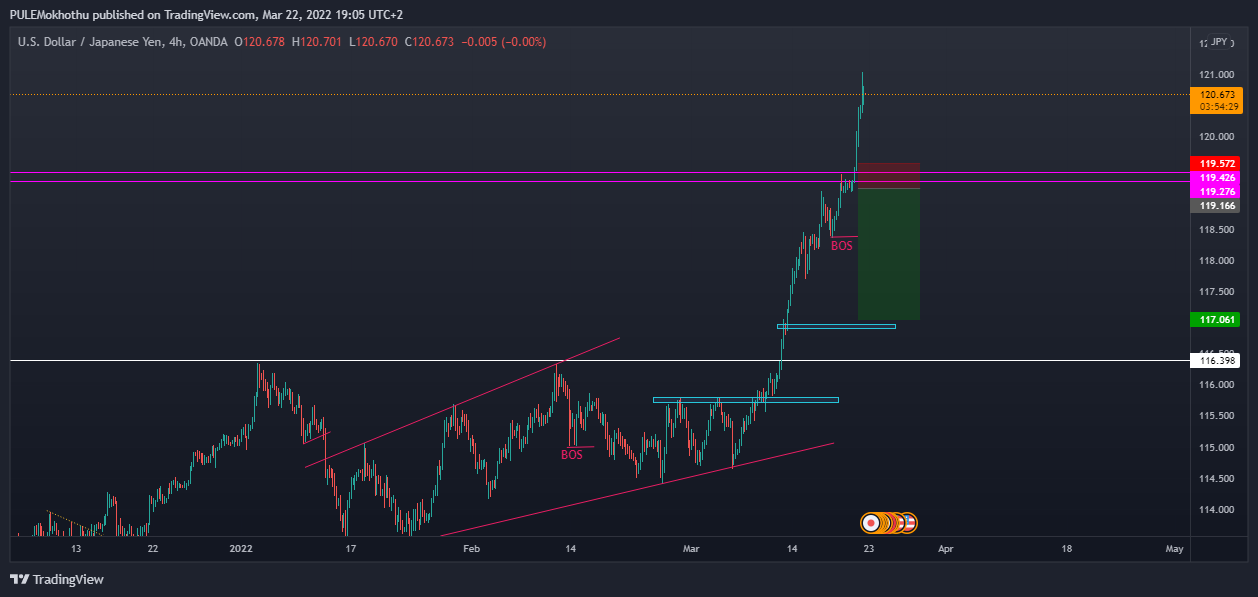
Task: Click the 115.000 price axis value
Action: click(x=1216, y=447)
